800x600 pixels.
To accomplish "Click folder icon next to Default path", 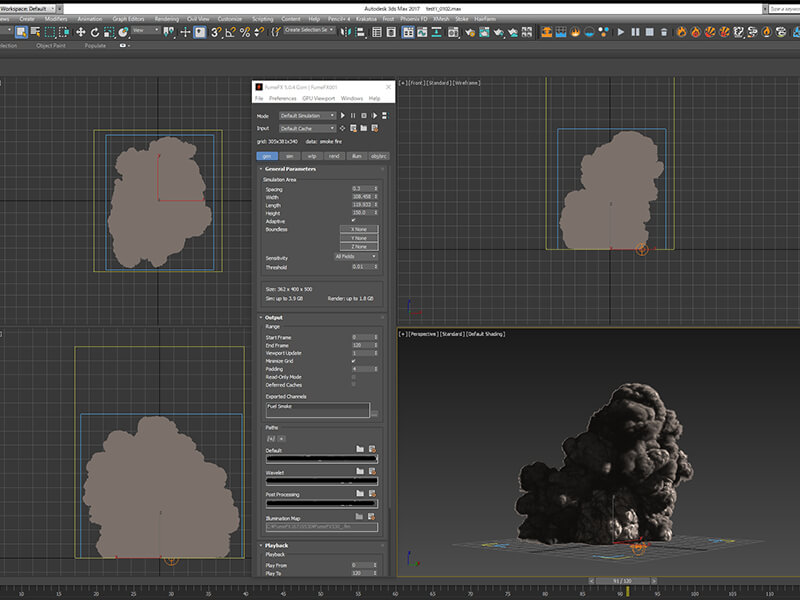I will click(x=361, y=450).
